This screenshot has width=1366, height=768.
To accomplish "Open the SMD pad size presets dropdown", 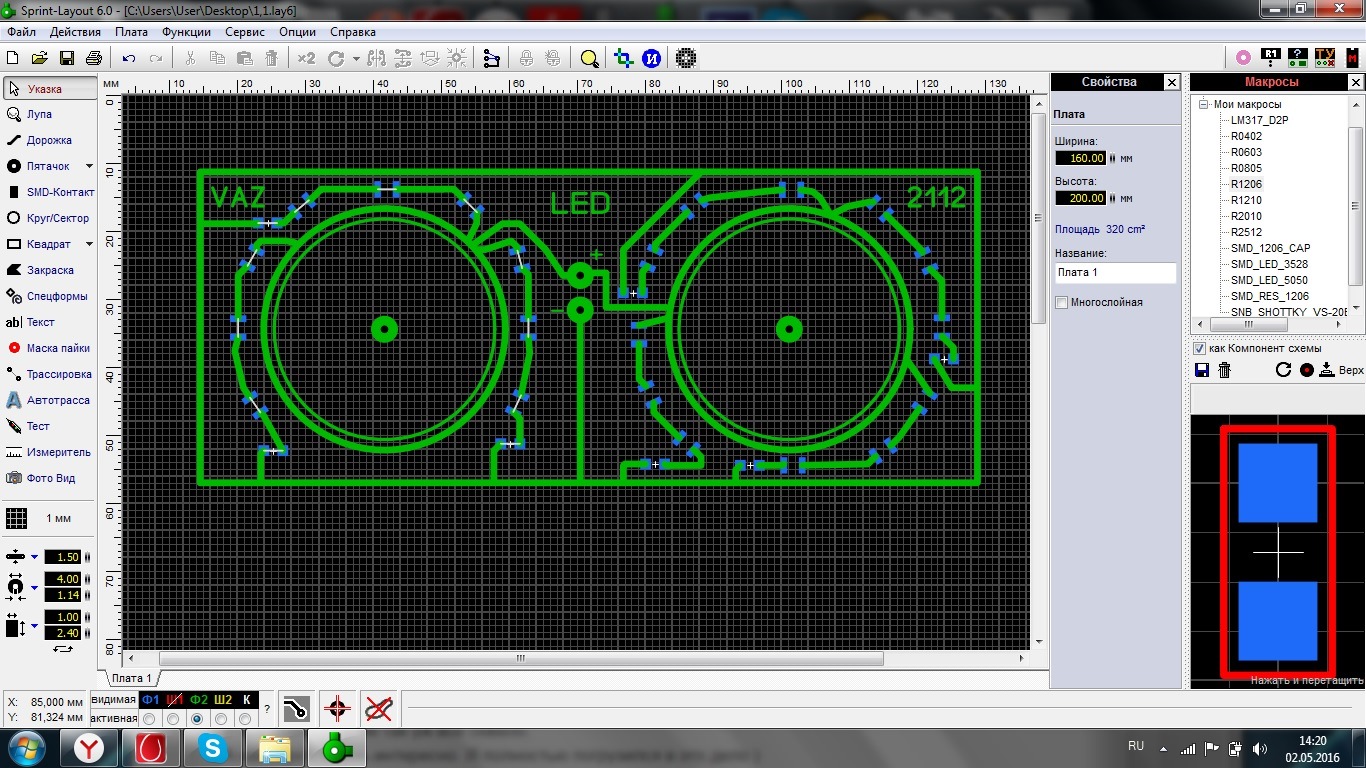I will (x=34, y=626).
